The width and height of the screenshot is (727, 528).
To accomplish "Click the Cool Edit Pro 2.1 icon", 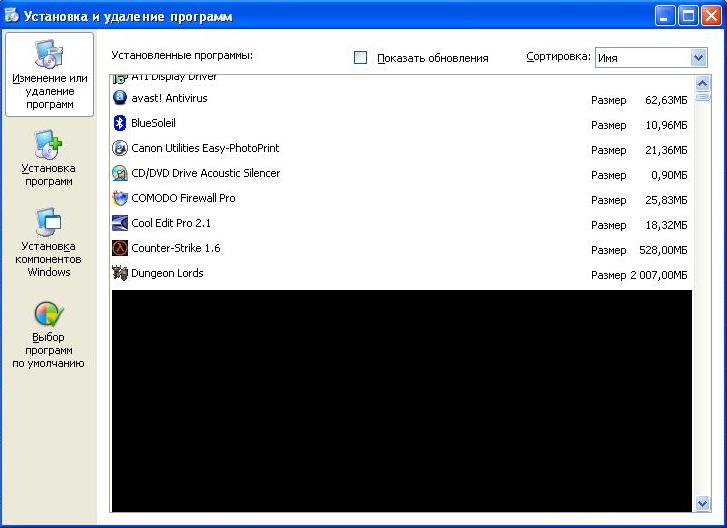I will (x=120, y=223).
